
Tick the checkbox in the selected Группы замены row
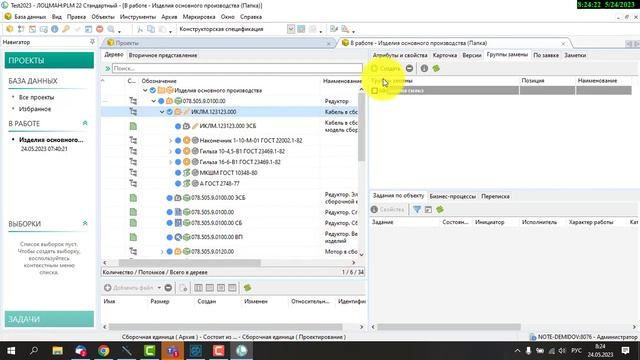(375, 91)
